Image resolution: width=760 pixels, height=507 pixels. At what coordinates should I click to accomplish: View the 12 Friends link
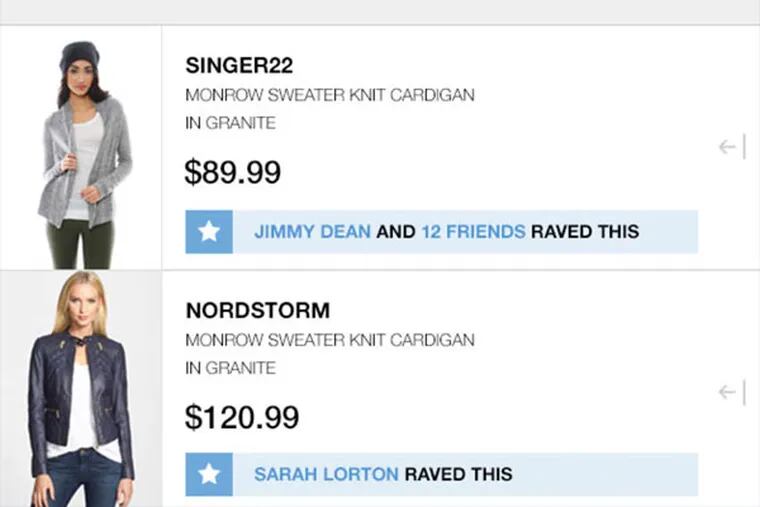point(472,232)
